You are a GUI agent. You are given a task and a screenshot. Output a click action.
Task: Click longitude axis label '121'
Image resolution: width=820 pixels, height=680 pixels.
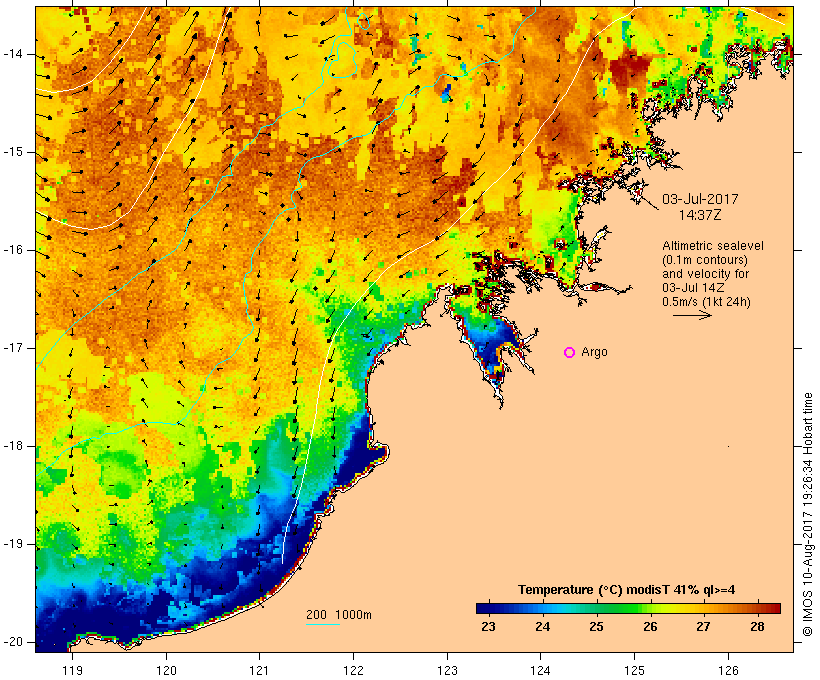(259, 671)
